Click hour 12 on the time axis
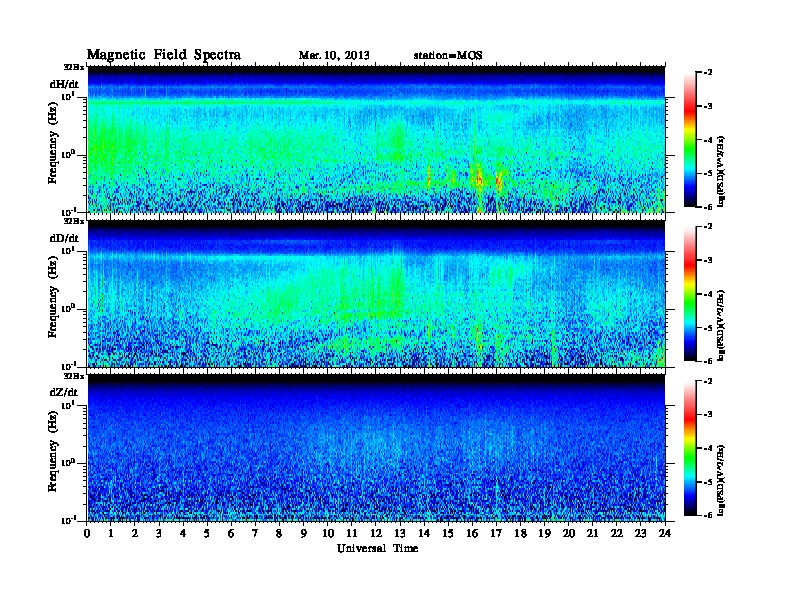Image resolution: width=792 pixels, height=612 pixels. (x=376, y=534)
